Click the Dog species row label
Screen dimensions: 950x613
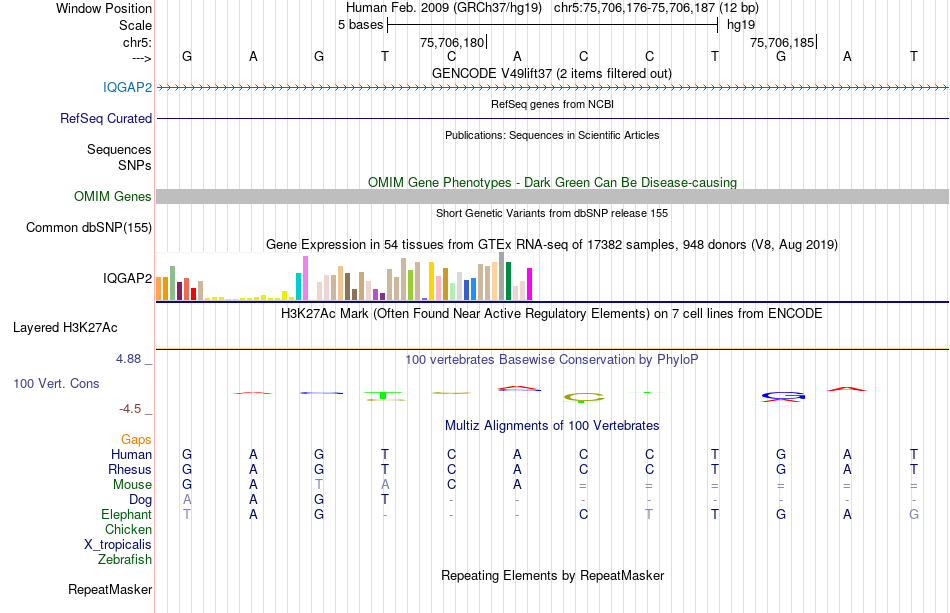[140, 500]
